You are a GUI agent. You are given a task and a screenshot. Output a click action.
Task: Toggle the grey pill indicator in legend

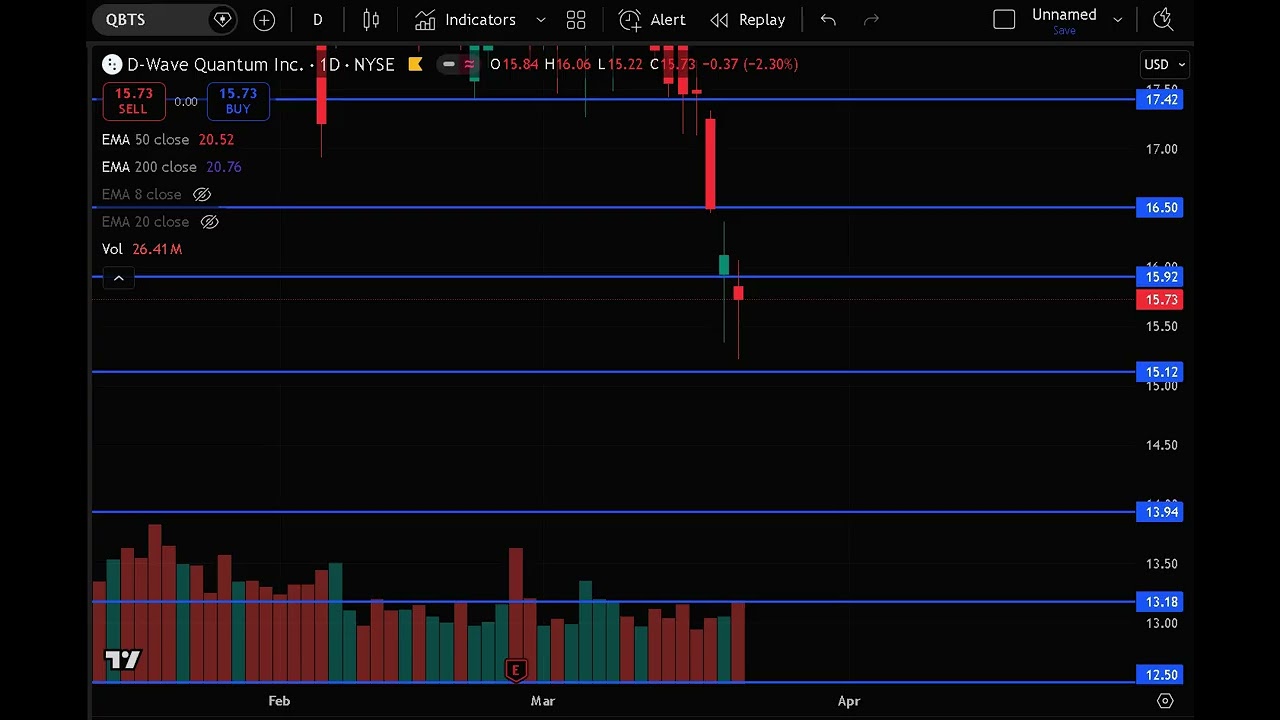pyautogui.click(x=448, y=64)
